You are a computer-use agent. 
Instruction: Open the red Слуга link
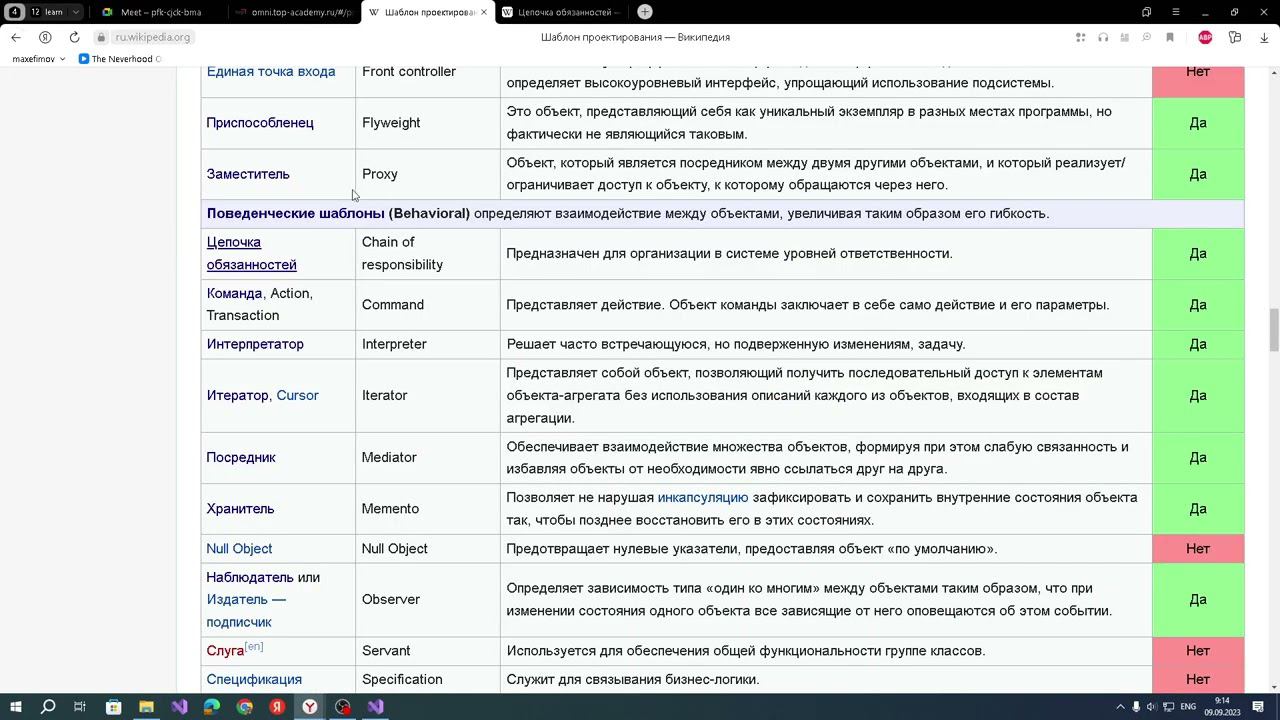(x=225, y=651)
